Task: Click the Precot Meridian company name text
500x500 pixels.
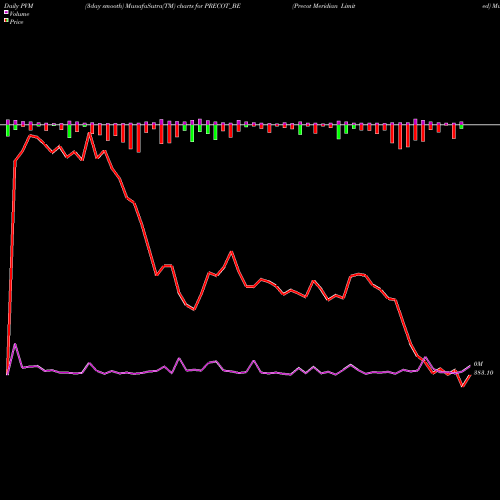Action: (324, 6)
